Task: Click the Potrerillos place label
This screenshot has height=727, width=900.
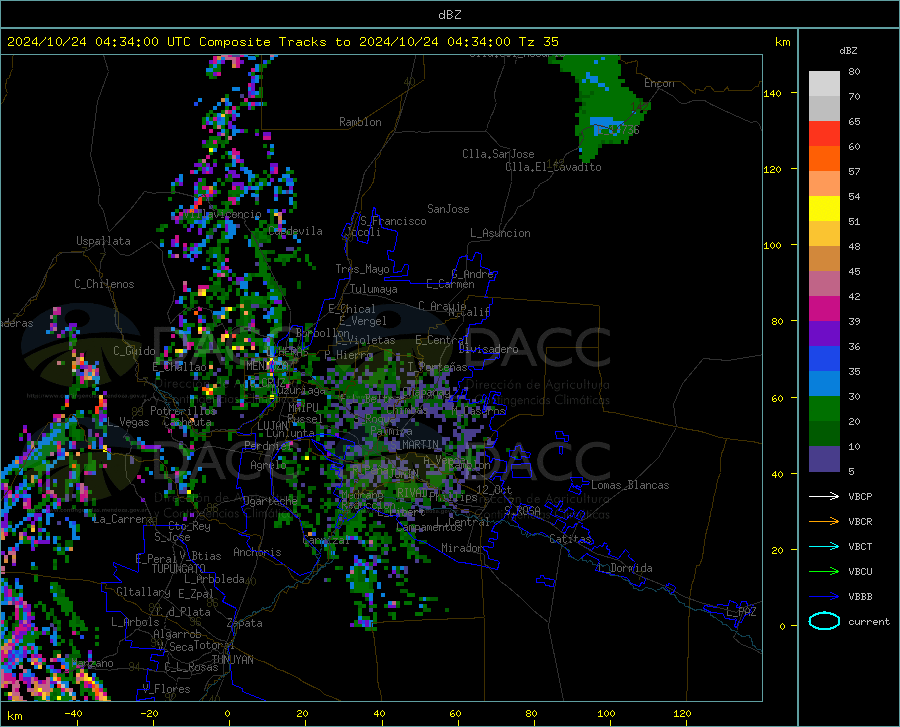Action: (183, 411)
